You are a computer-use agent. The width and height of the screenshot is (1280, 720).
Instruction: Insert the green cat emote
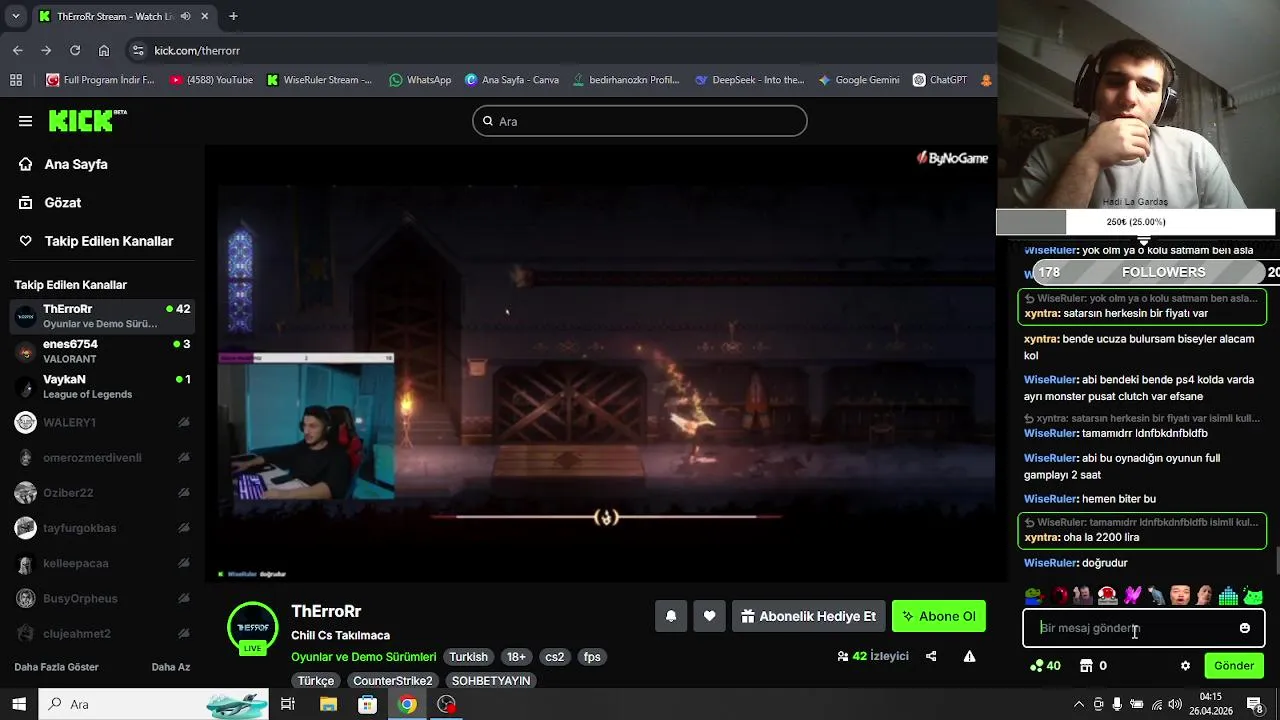1253,596
